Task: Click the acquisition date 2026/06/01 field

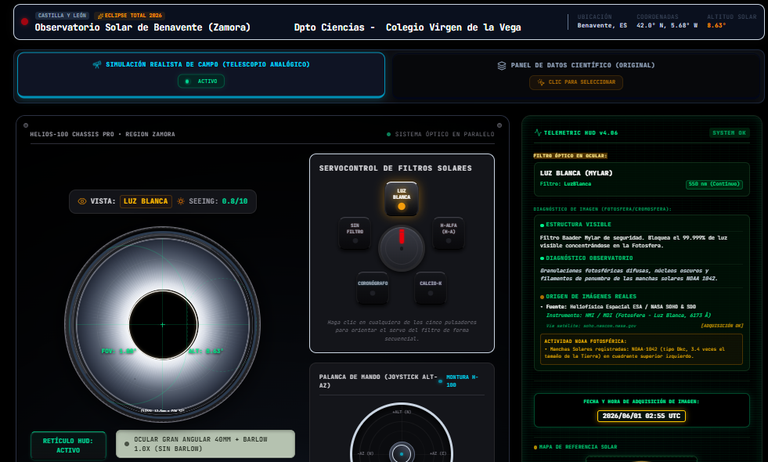Action: tap(641, 415)
